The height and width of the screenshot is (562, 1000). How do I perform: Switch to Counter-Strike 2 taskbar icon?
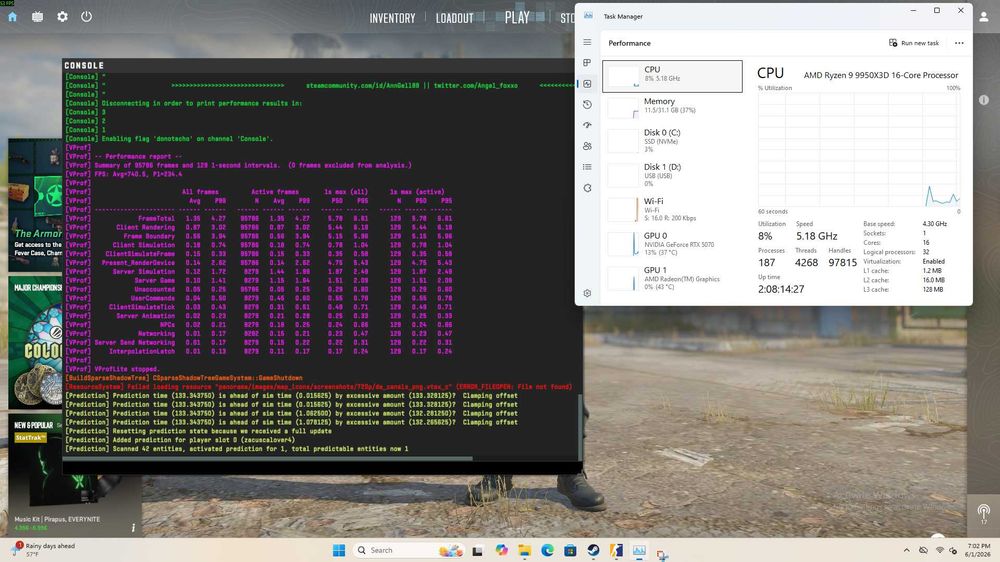coord(616,551)
